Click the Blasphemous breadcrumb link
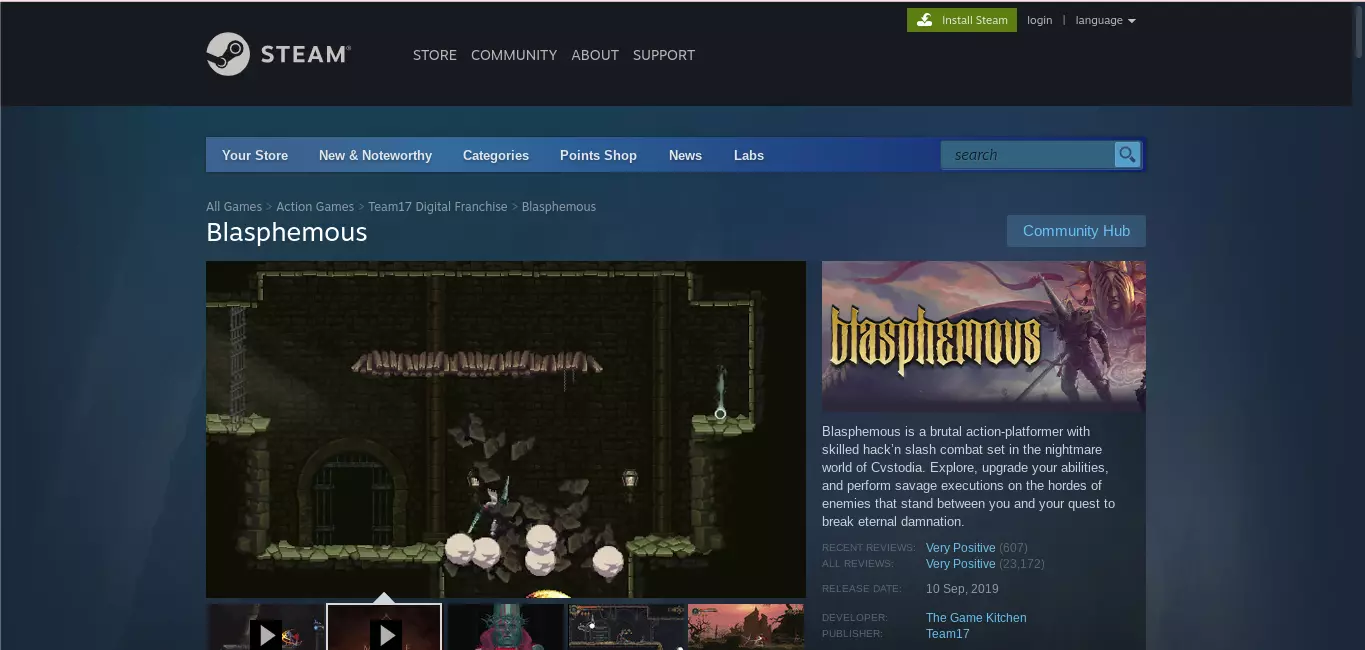1365x650 pixels. coord(559,207)
